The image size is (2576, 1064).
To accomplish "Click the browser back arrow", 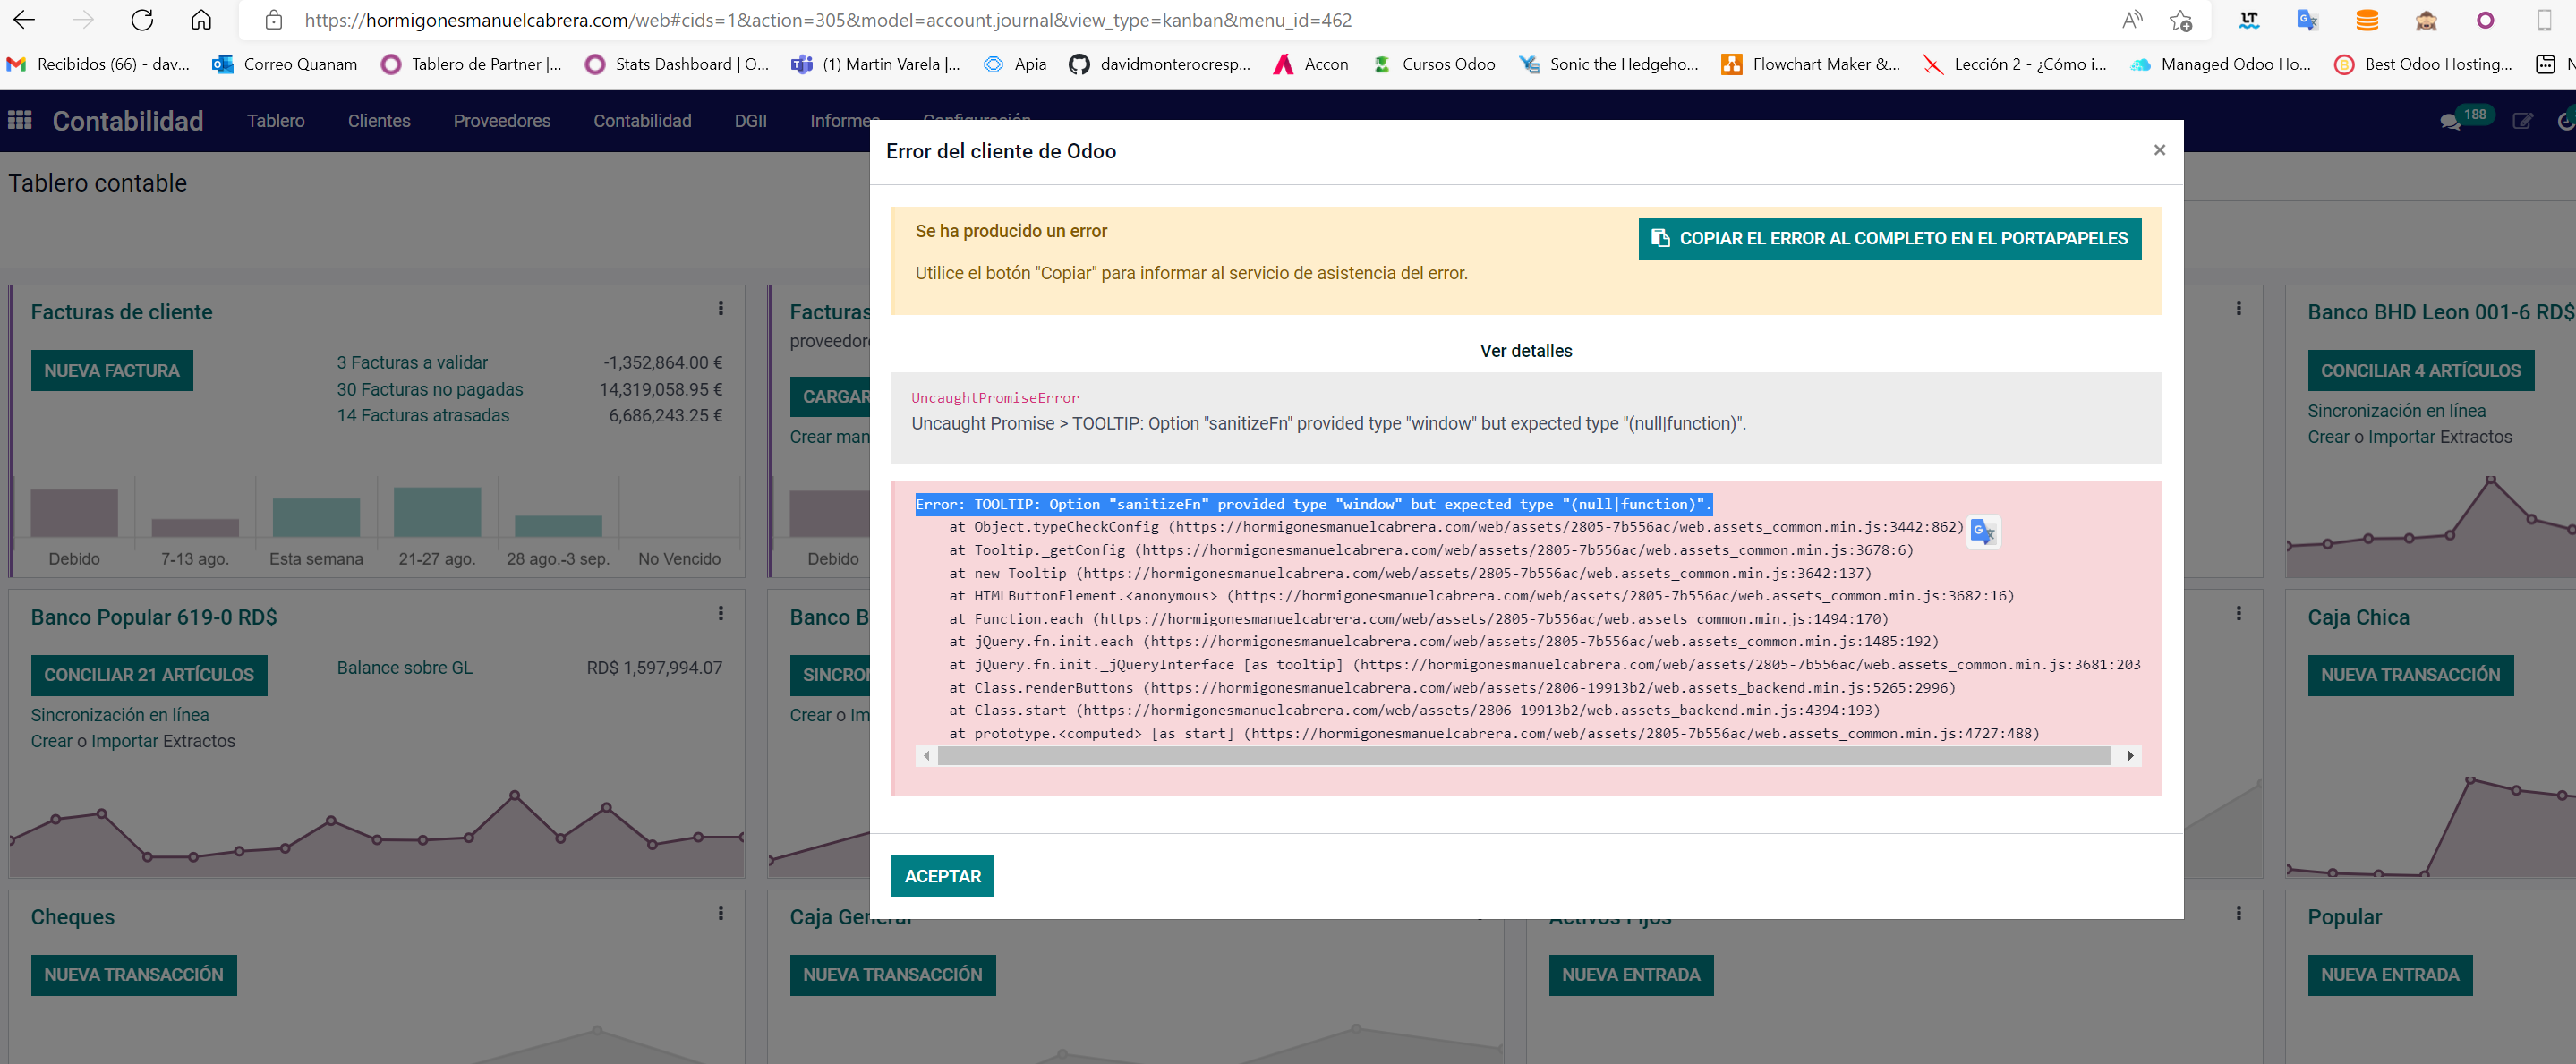I will [x=24, y=20].
